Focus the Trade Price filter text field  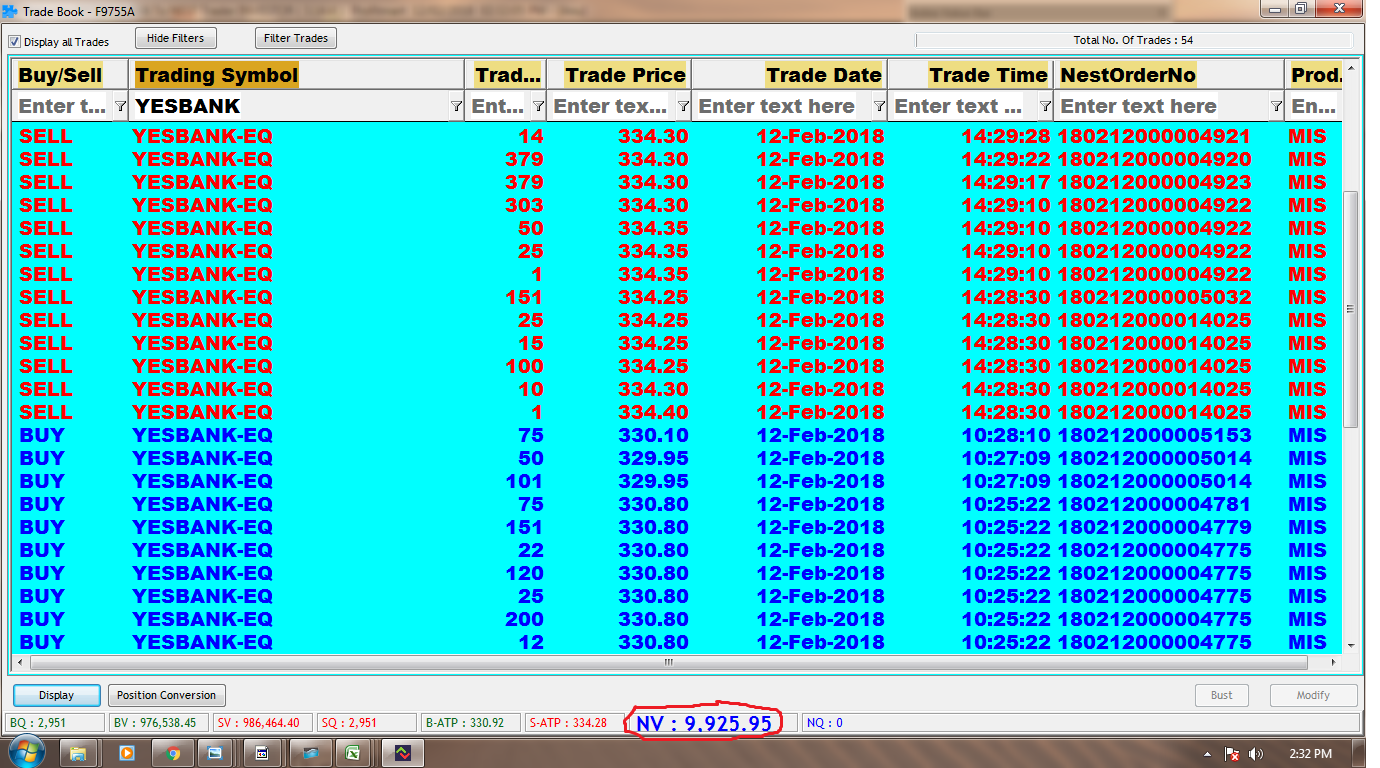pos(611,106)
